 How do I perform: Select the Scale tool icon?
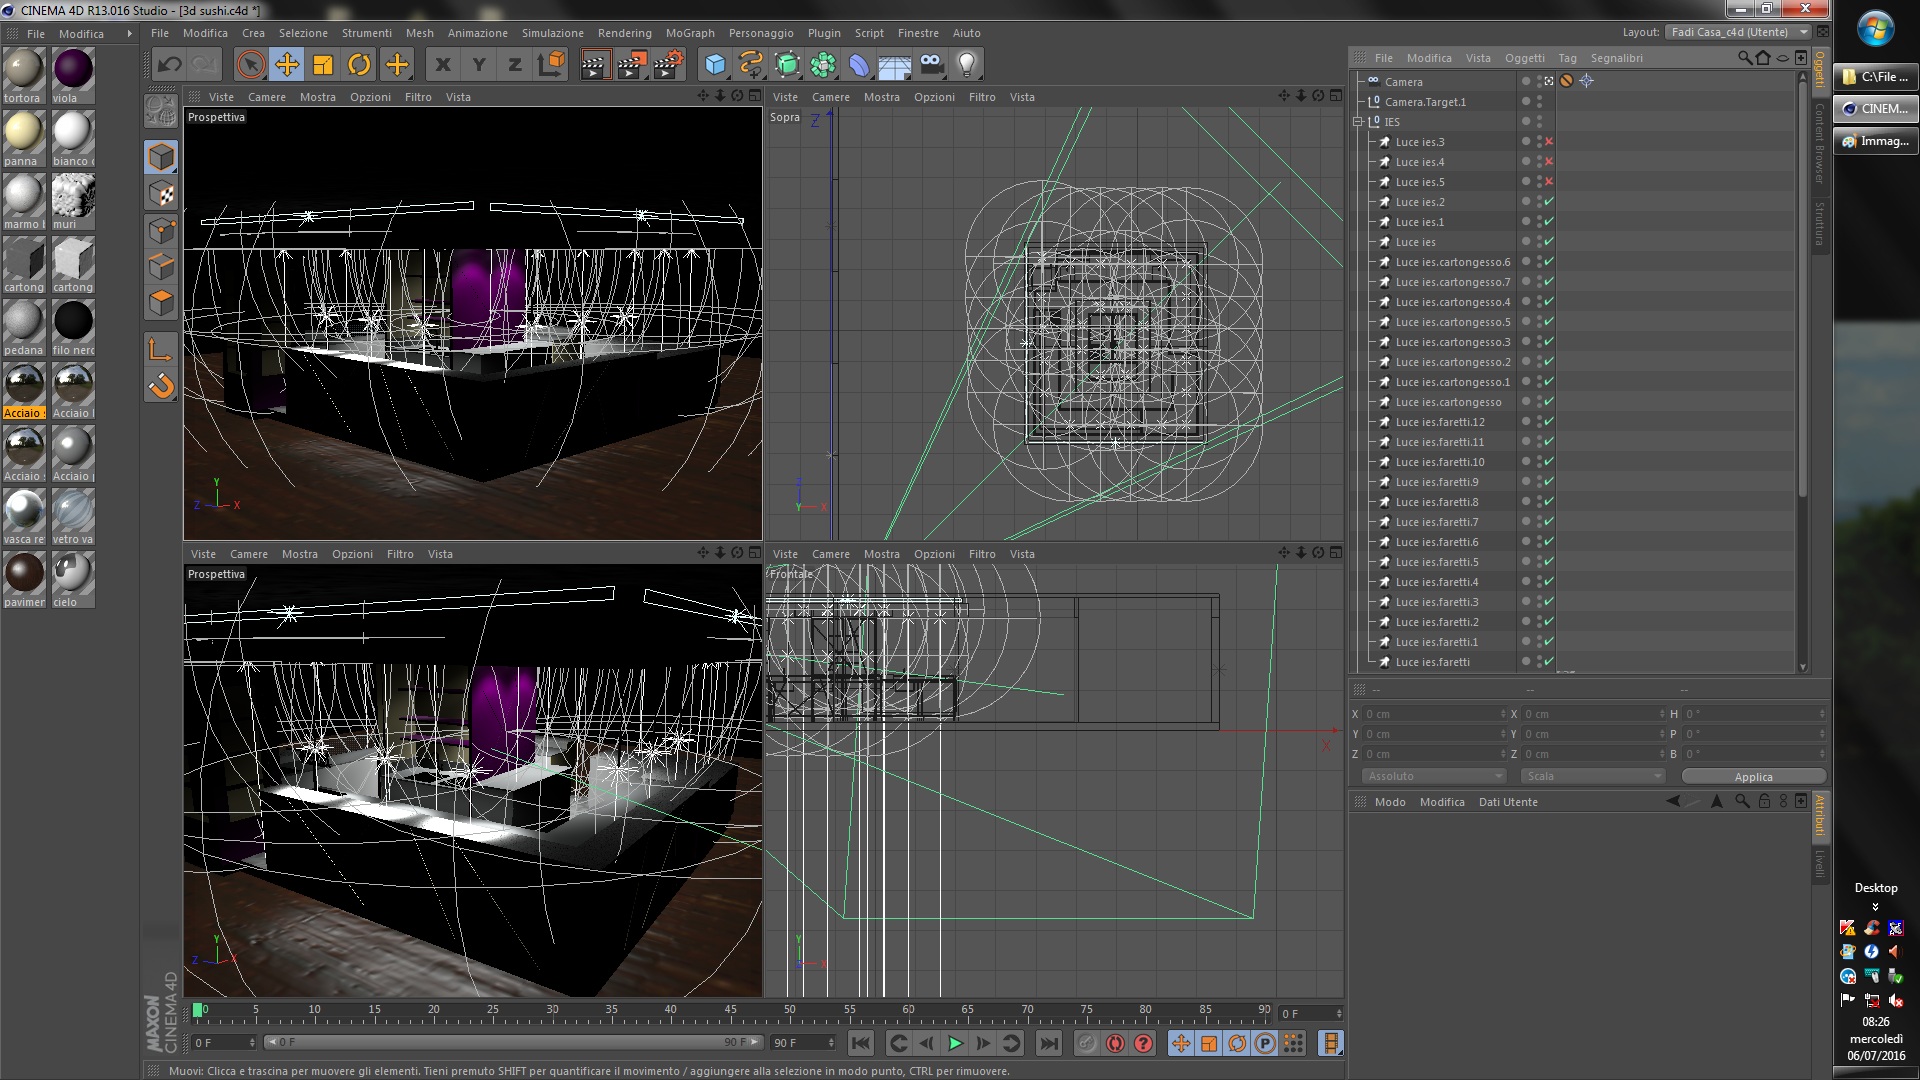click(x=323, y=65)
